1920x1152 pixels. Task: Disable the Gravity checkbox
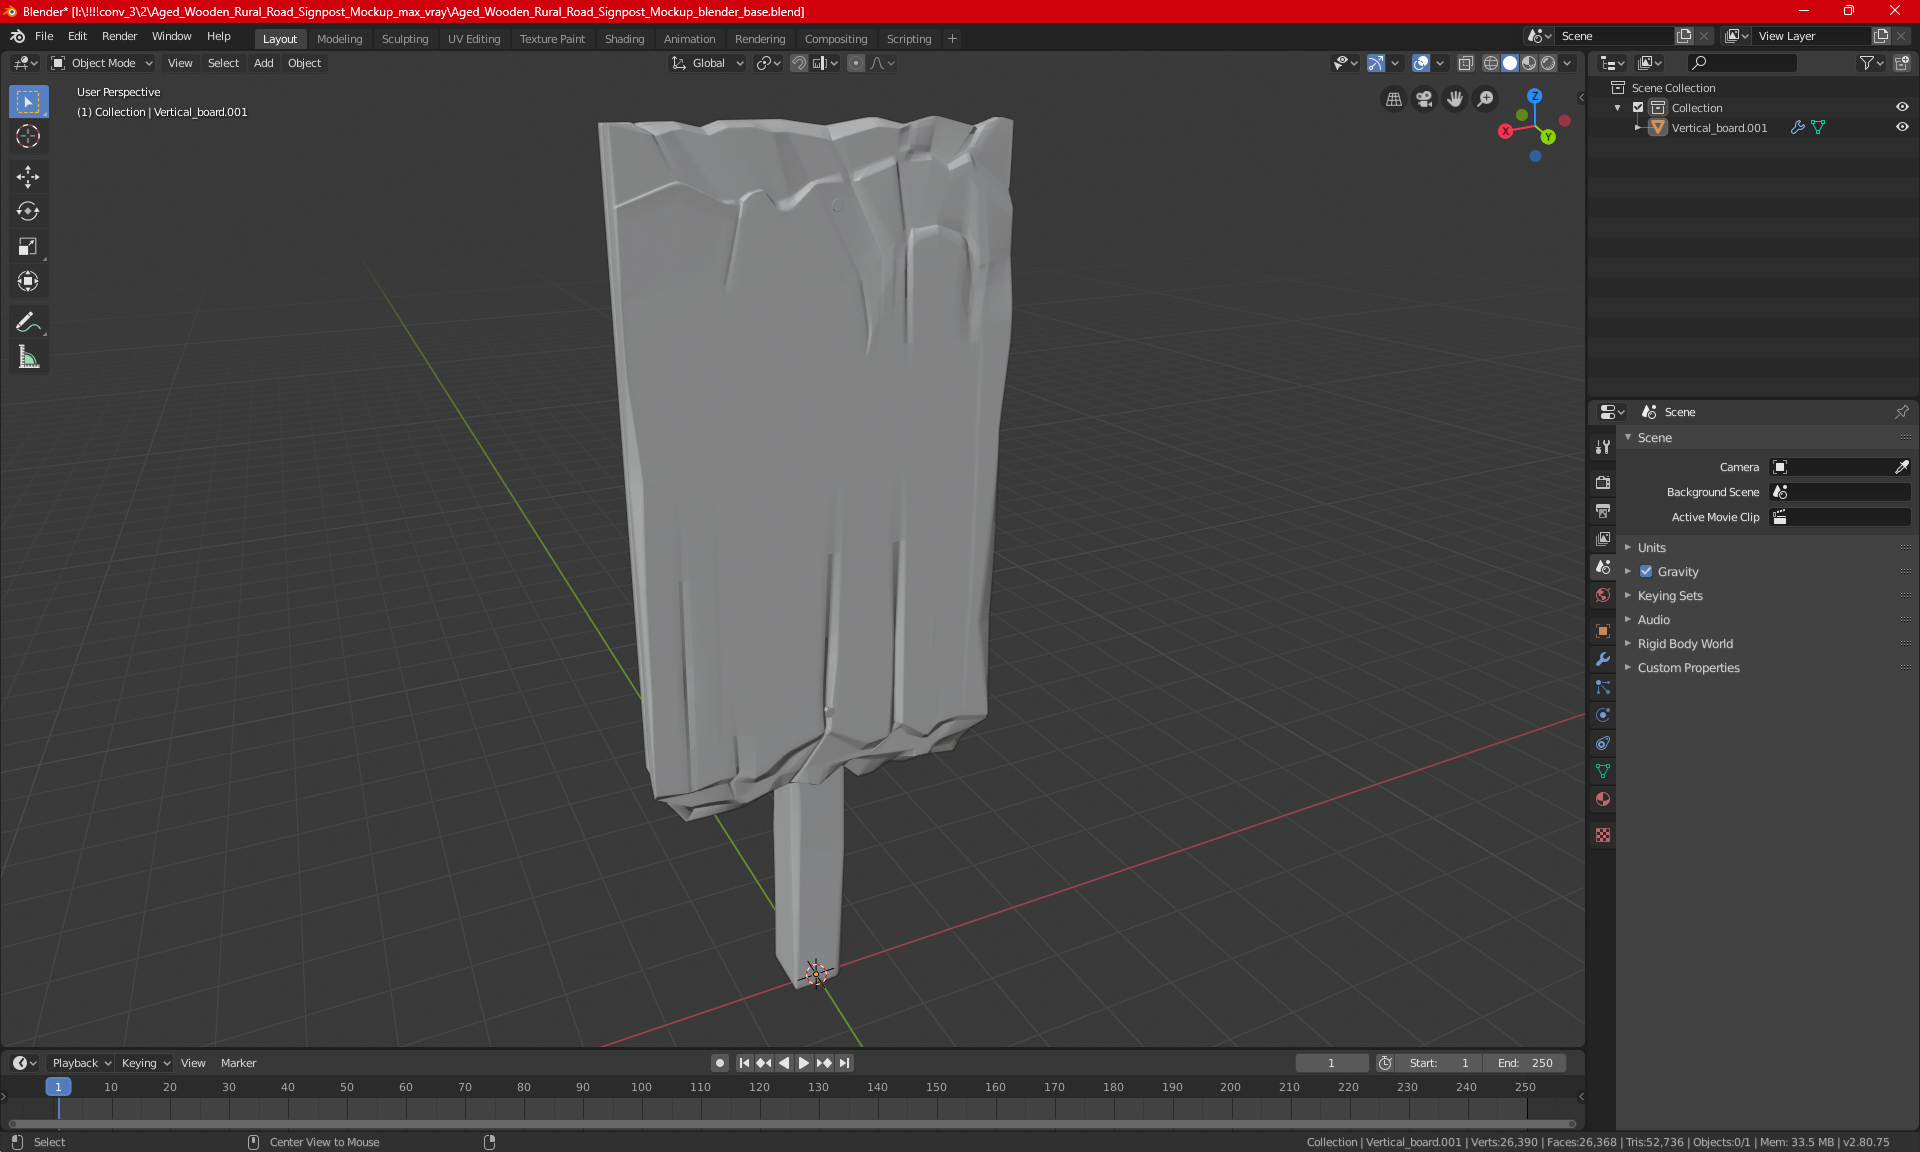click(x=1646, y=572)
